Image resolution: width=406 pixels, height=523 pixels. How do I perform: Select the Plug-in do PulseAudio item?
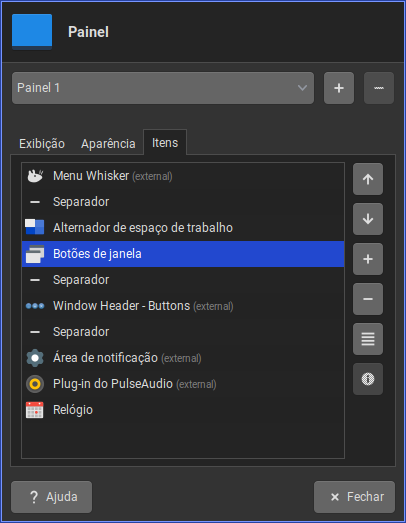pos(183,384)
